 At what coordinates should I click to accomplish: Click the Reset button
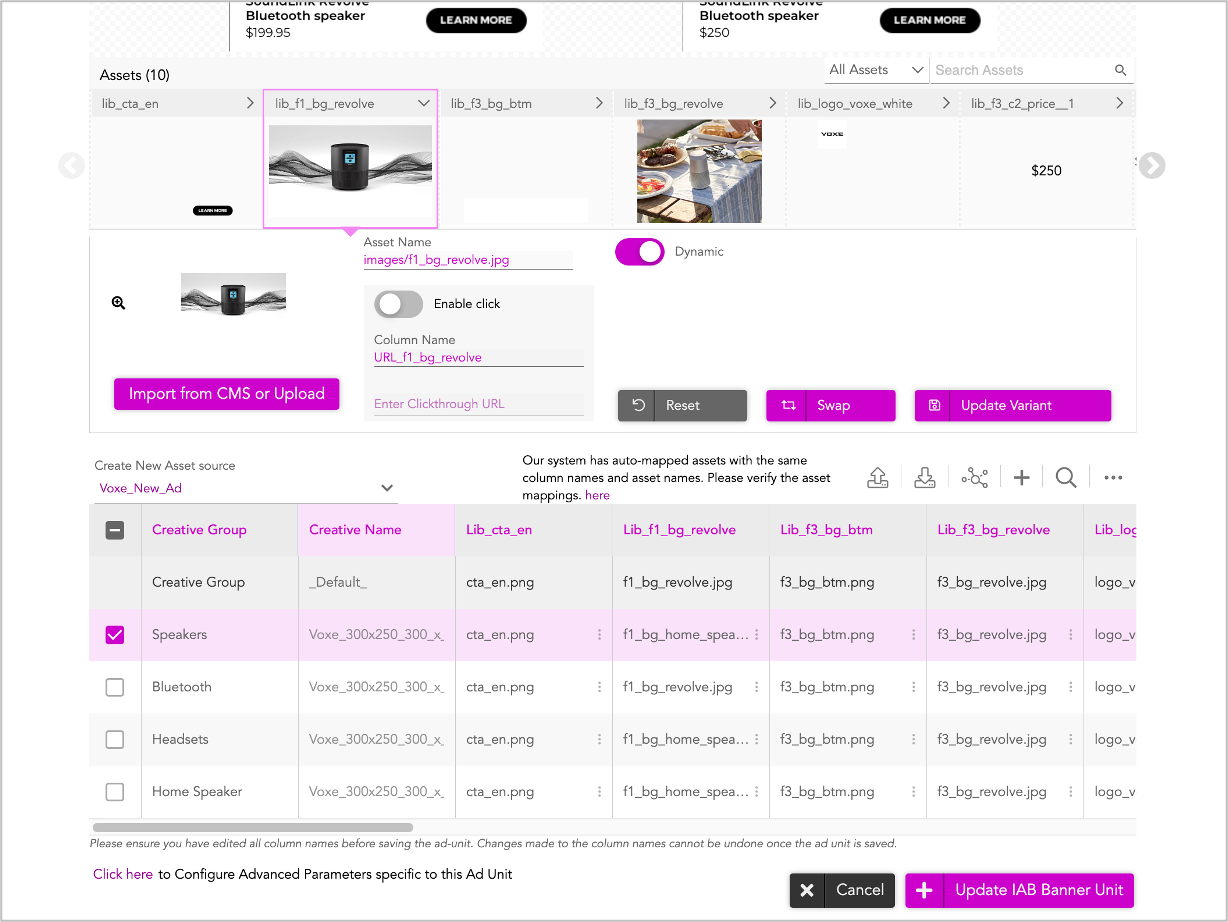pos(682,405)
